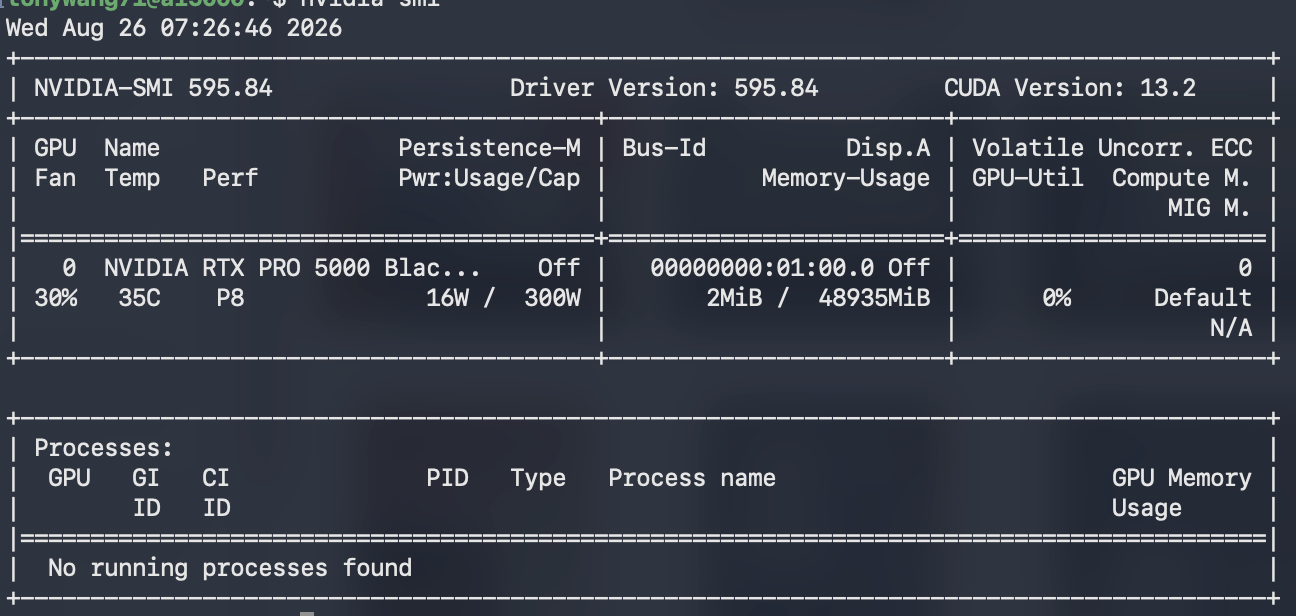The image size is (1296, 616).
Task: Click 'Volatile Uncorr. ECC' header
Action: coord(1112,148)
